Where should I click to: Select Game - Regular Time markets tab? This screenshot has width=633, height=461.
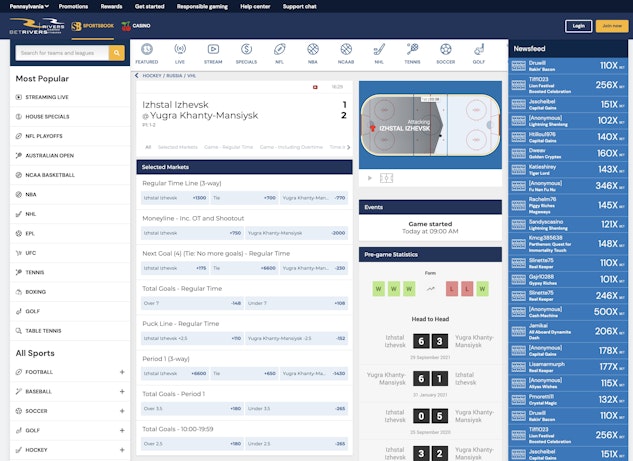point(228,147)
